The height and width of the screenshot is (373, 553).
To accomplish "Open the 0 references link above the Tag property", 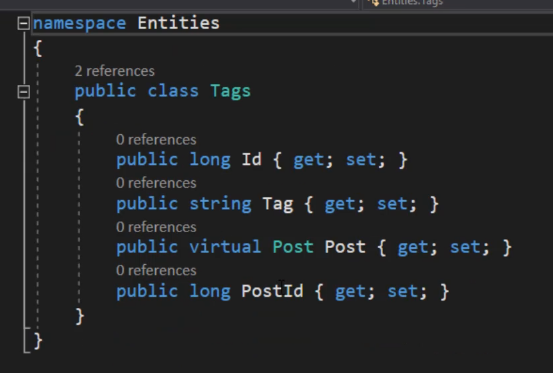I will [156, 183].
